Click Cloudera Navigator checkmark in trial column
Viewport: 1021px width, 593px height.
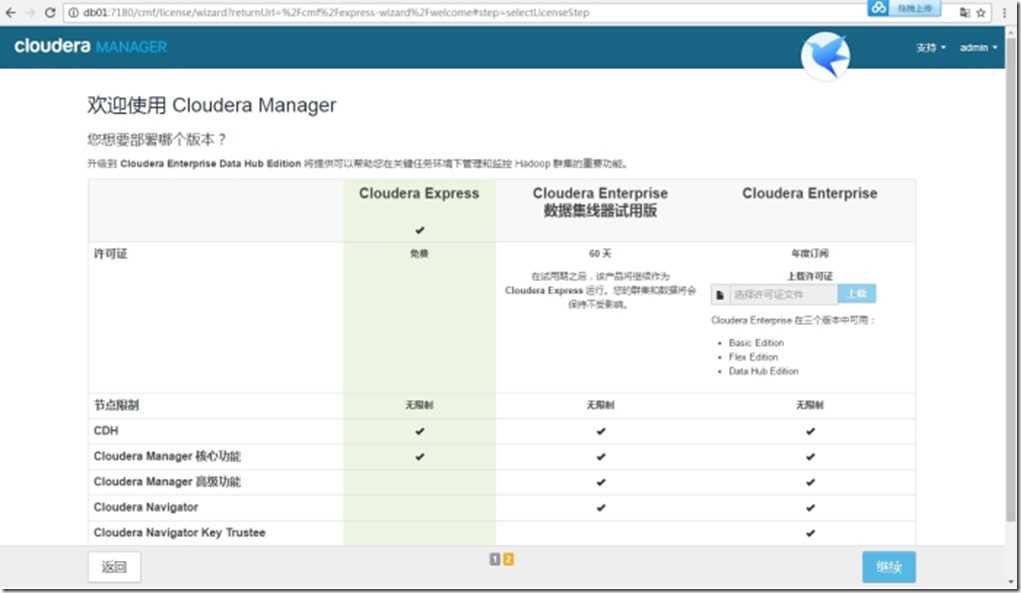(x=600, y=508)
